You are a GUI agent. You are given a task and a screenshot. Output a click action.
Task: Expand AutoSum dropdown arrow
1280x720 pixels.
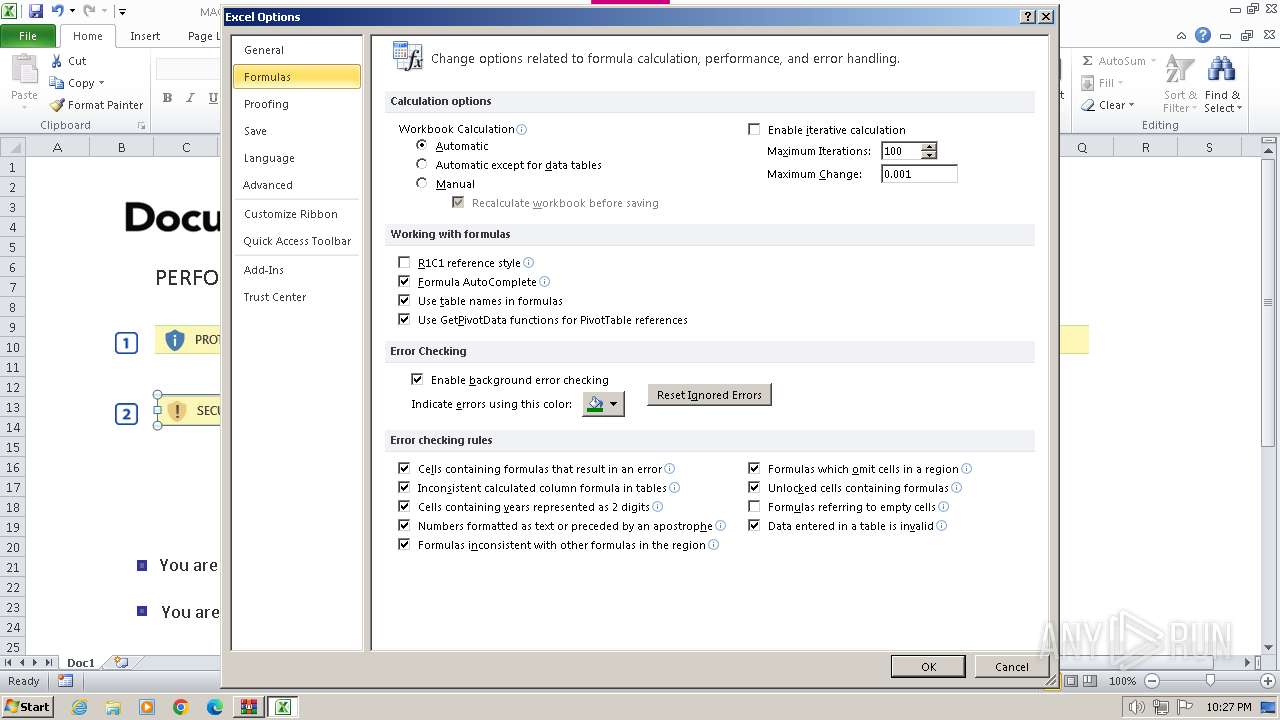(1153, 61)
